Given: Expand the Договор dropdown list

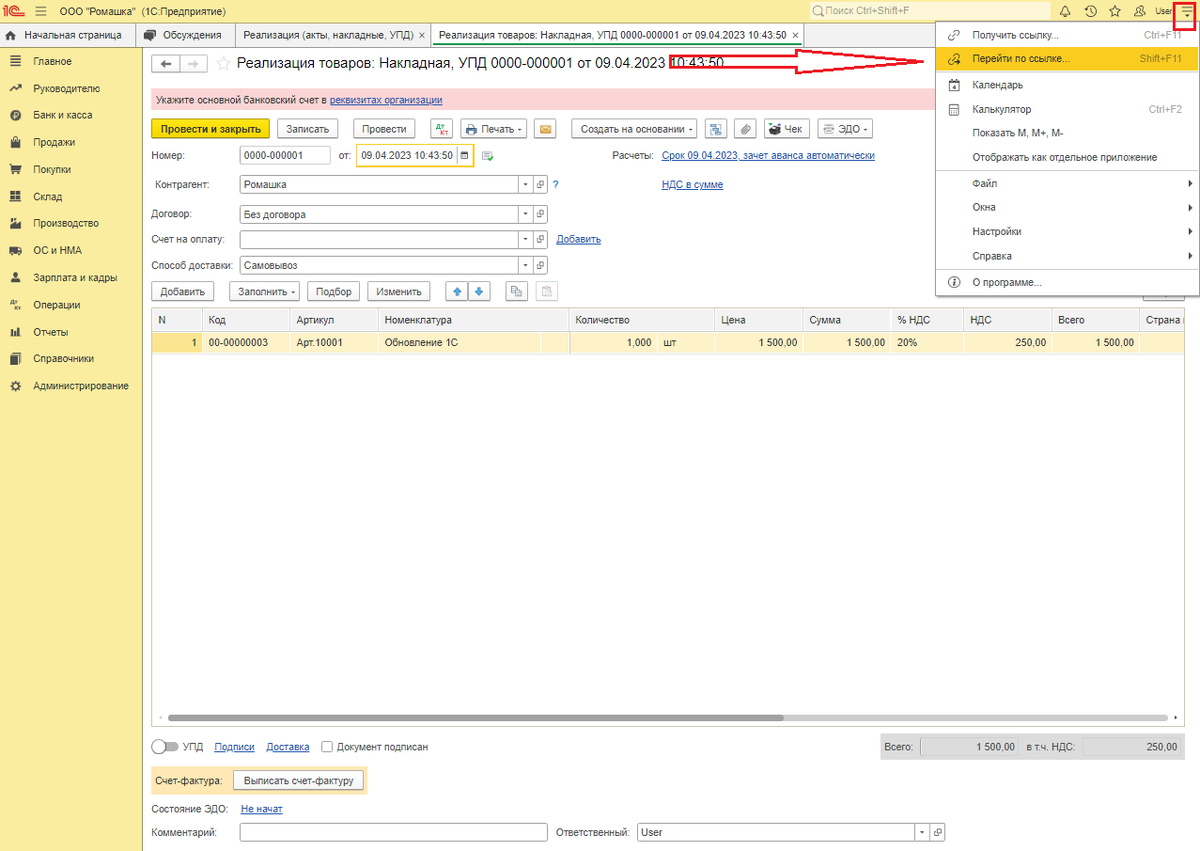Looking at the screenshot, I should [x=525, y=214].
